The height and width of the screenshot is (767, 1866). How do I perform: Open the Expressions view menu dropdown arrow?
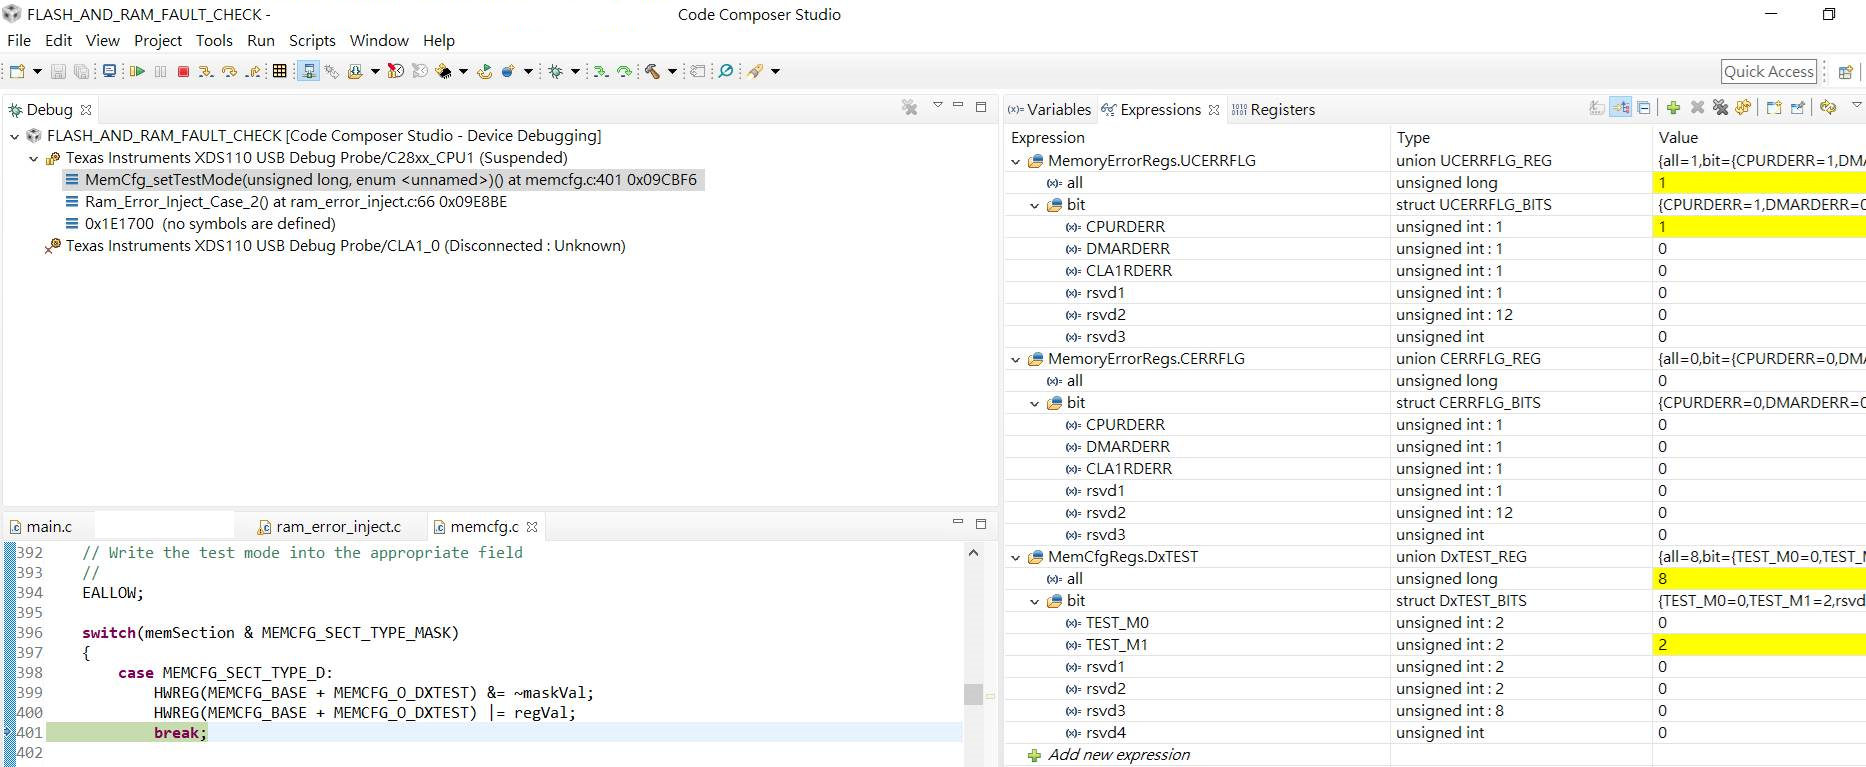[1857, 106]
